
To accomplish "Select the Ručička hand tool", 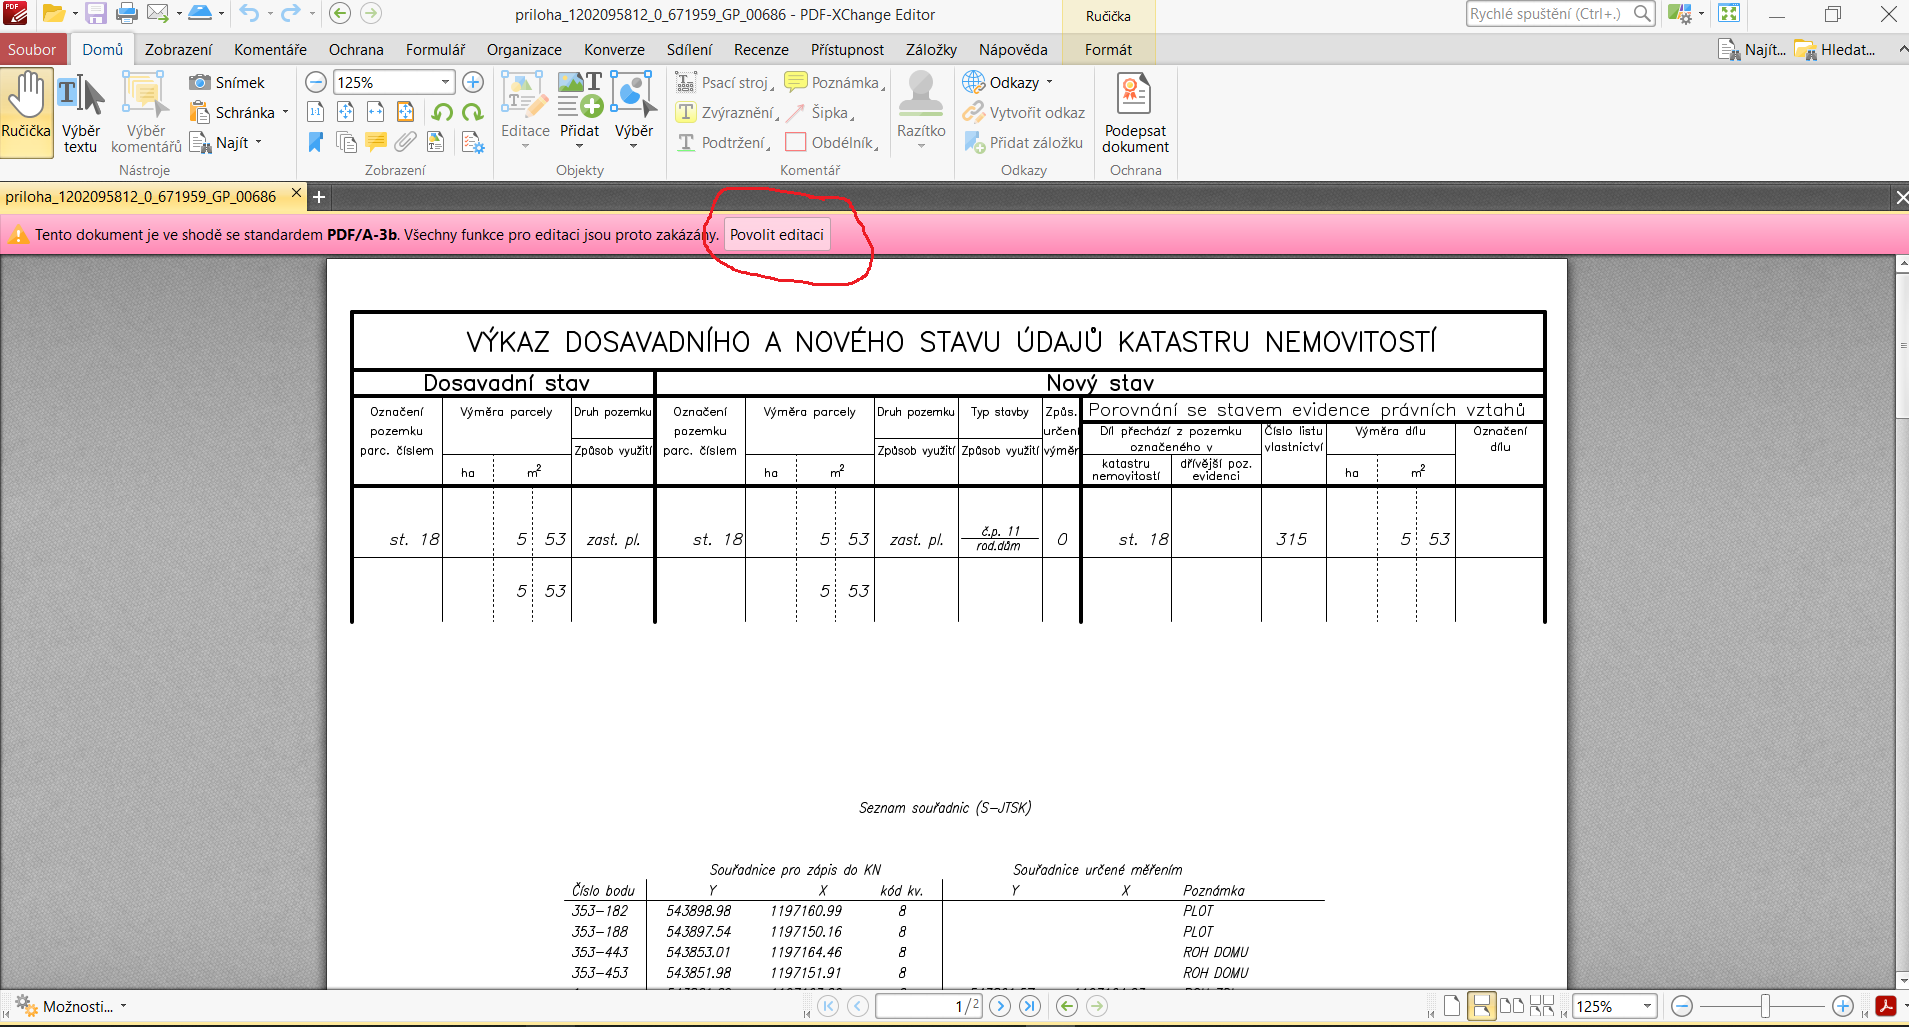I will [x=26, y=110].
